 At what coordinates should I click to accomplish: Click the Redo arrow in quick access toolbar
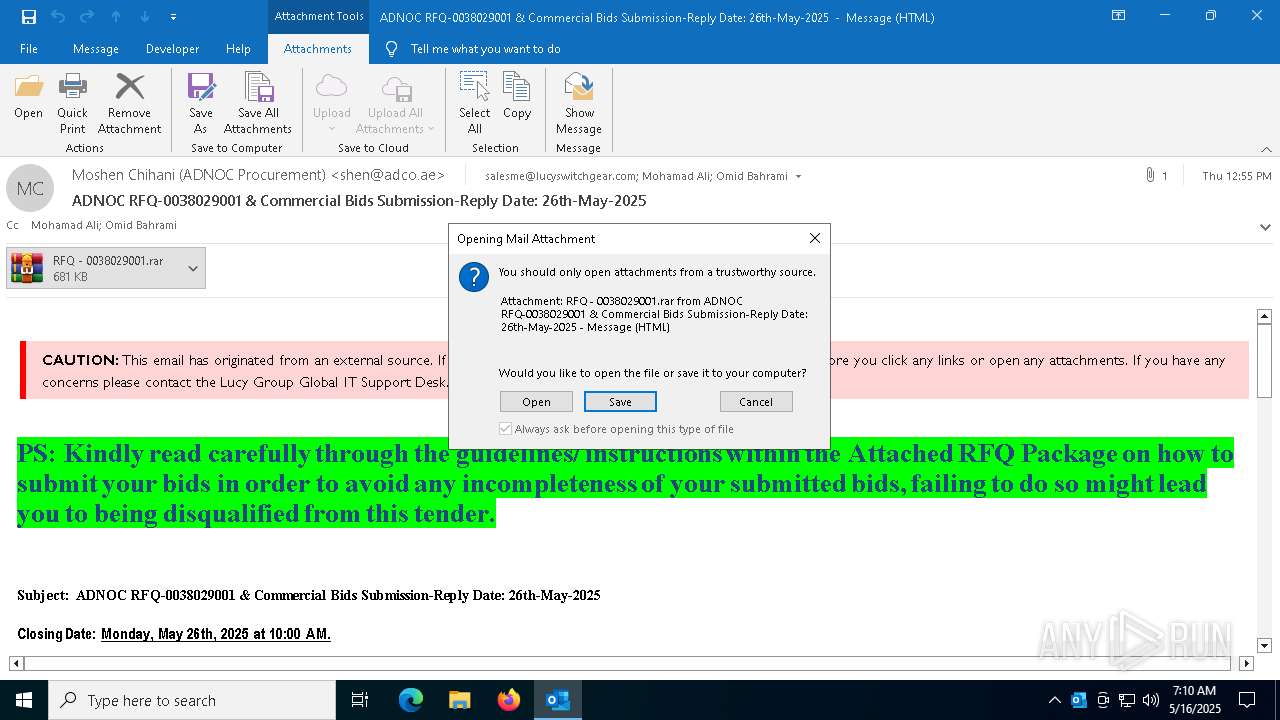point(87,17)
